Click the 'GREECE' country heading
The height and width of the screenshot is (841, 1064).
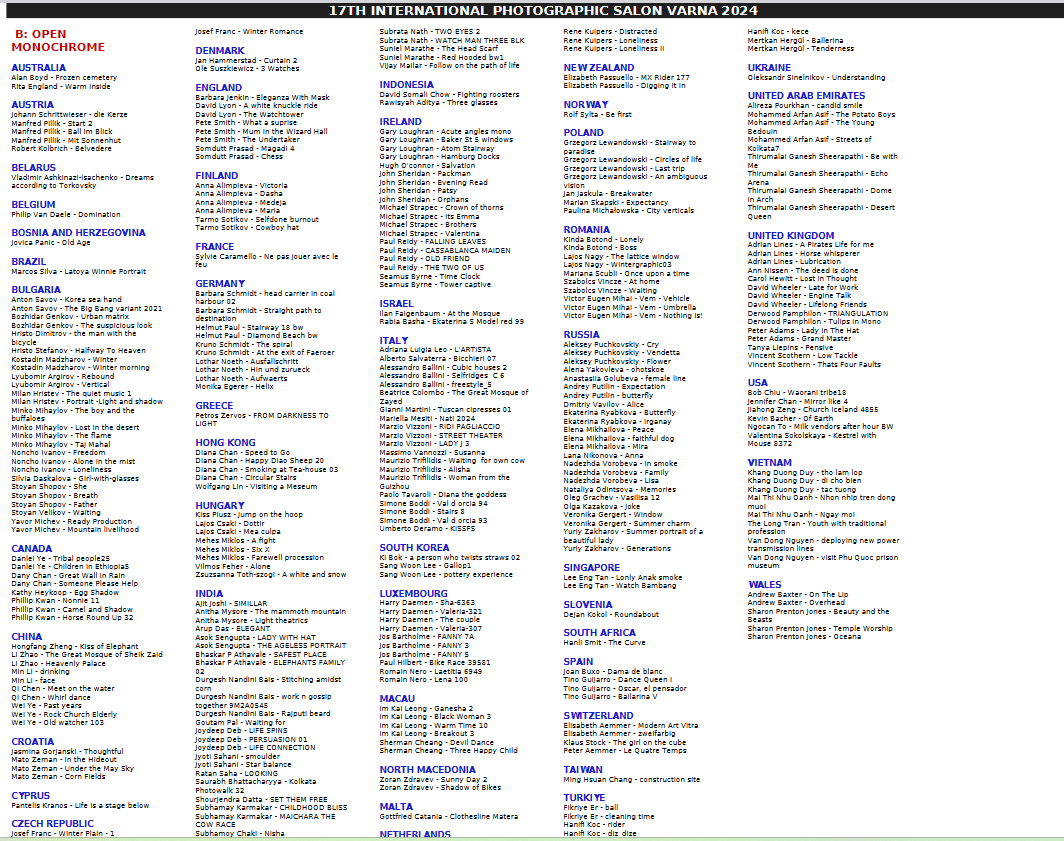tap(214, 406)
